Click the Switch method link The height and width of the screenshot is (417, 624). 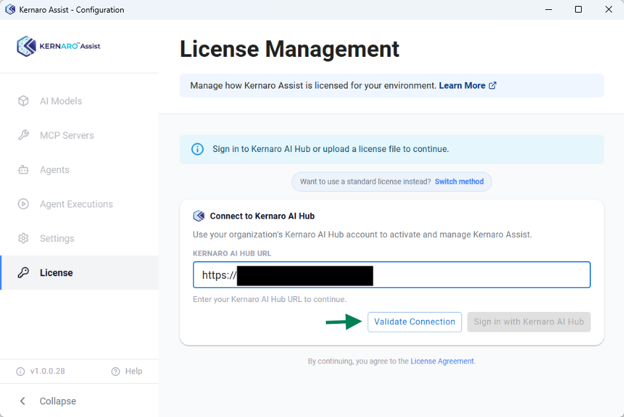coord(459,181)
